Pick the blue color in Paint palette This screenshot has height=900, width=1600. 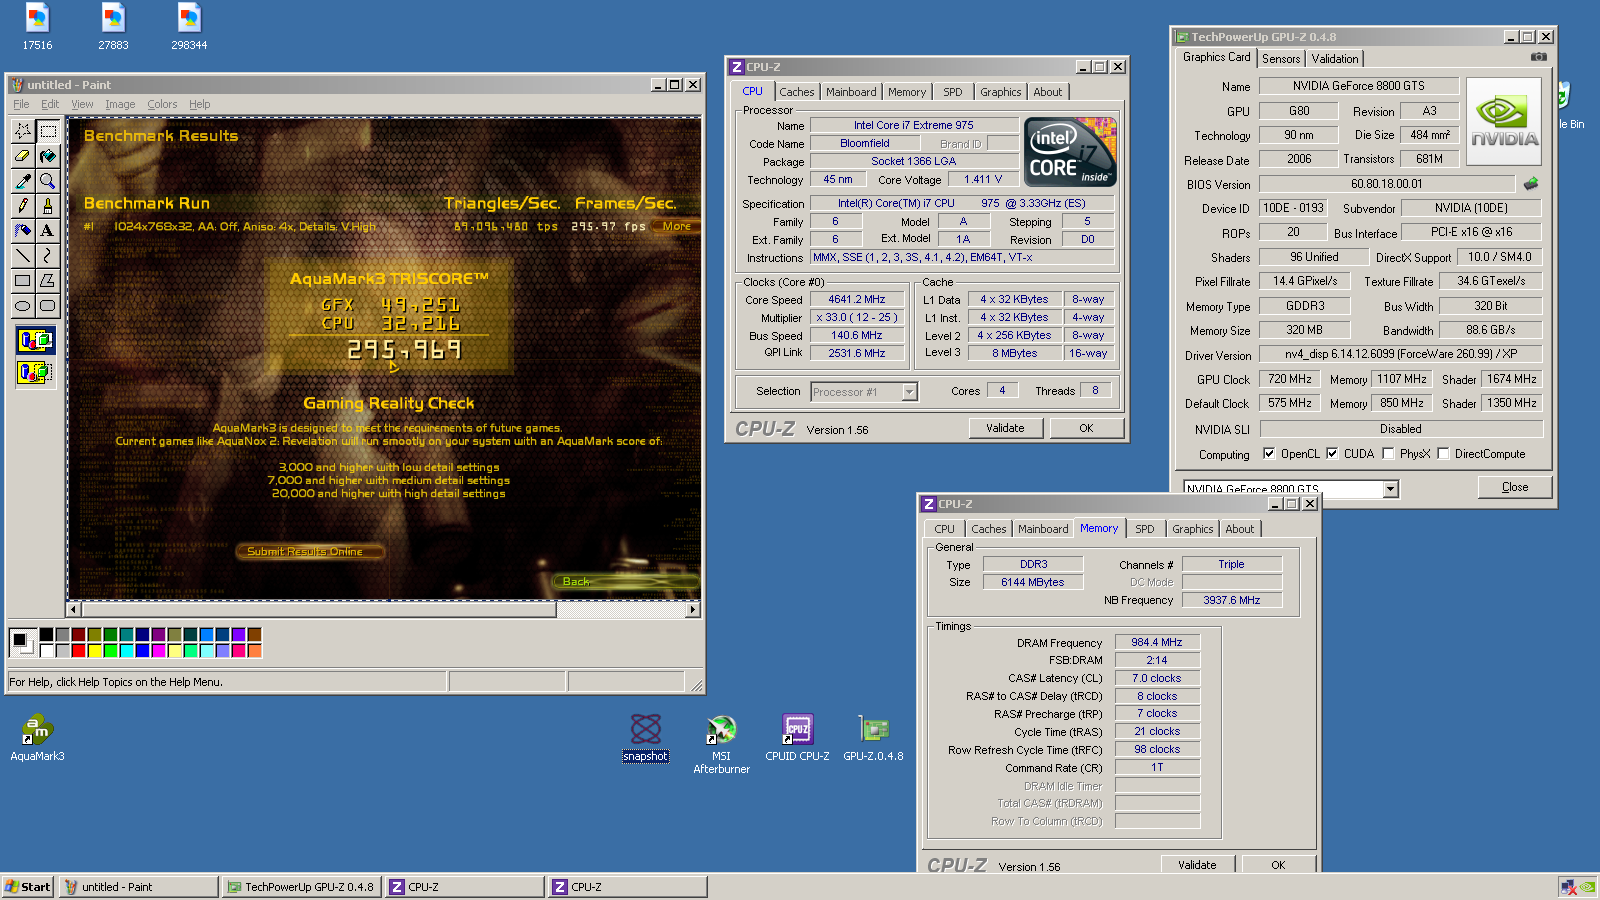coord(142,651)
